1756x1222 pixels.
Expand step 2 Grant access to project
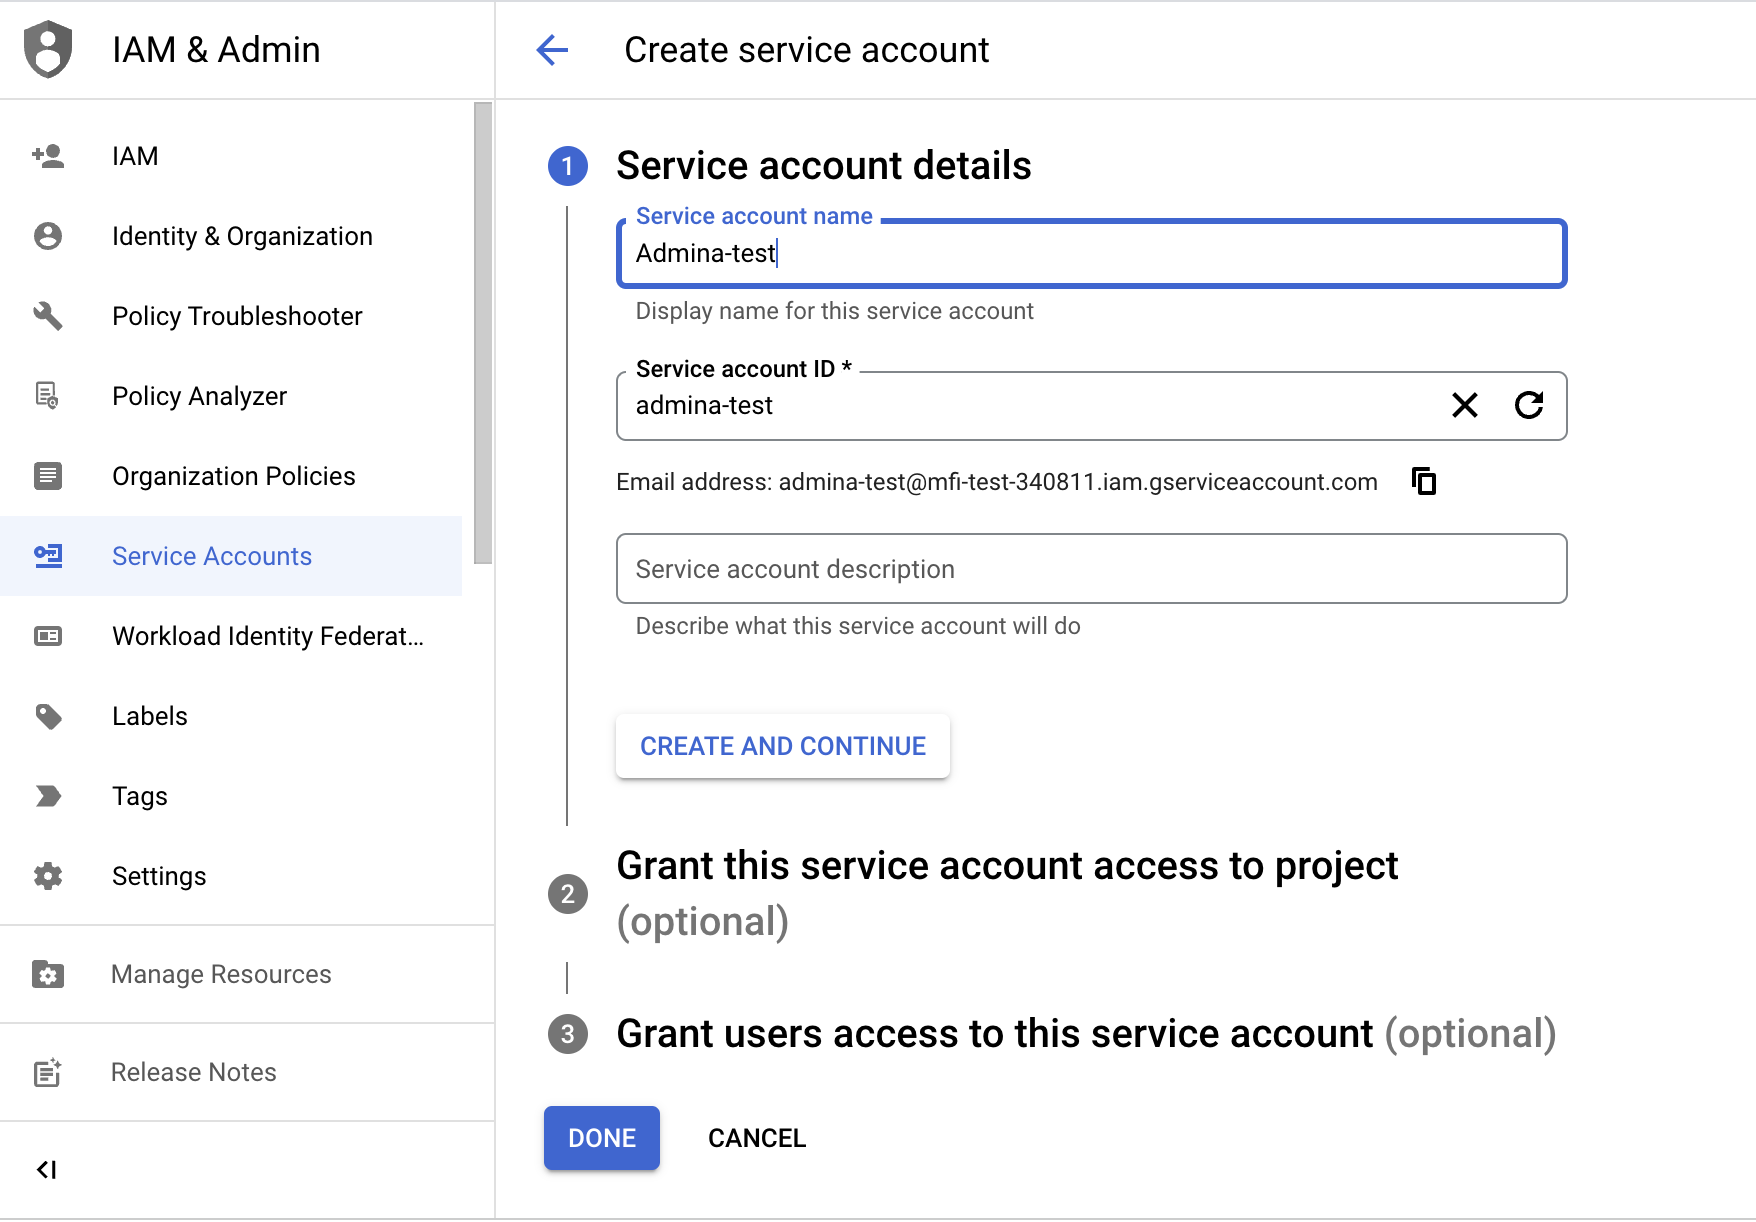pos(1007,893)
